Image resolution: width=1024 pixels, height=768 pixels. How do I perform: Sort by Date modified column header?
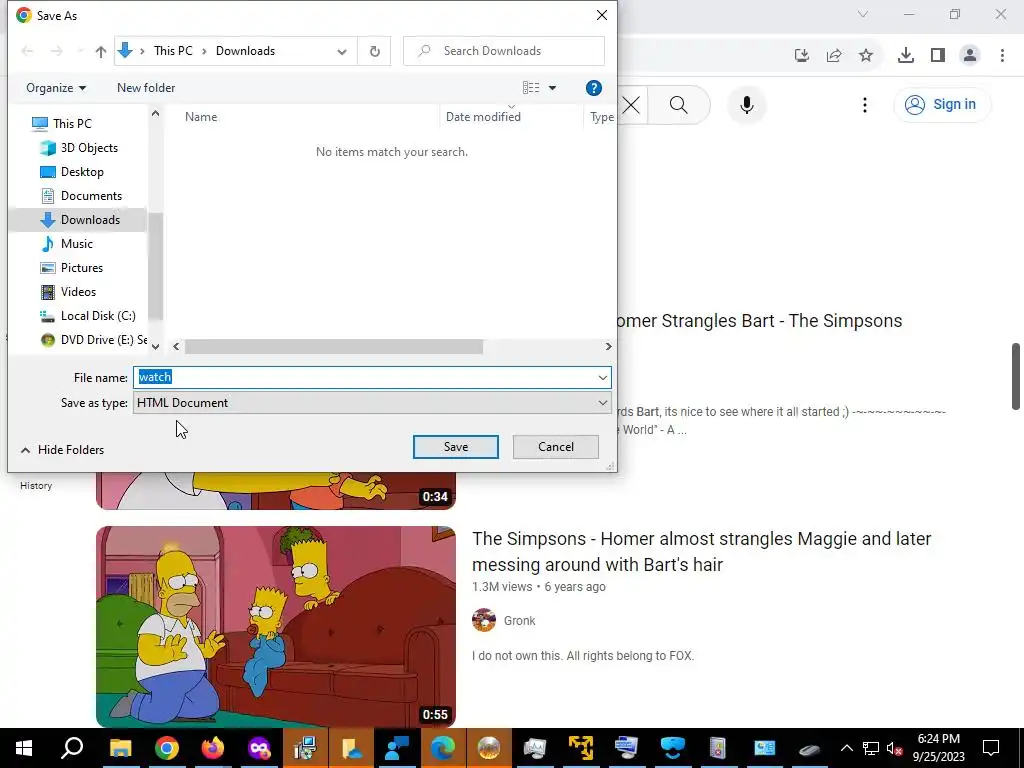(x=483, y=117)
